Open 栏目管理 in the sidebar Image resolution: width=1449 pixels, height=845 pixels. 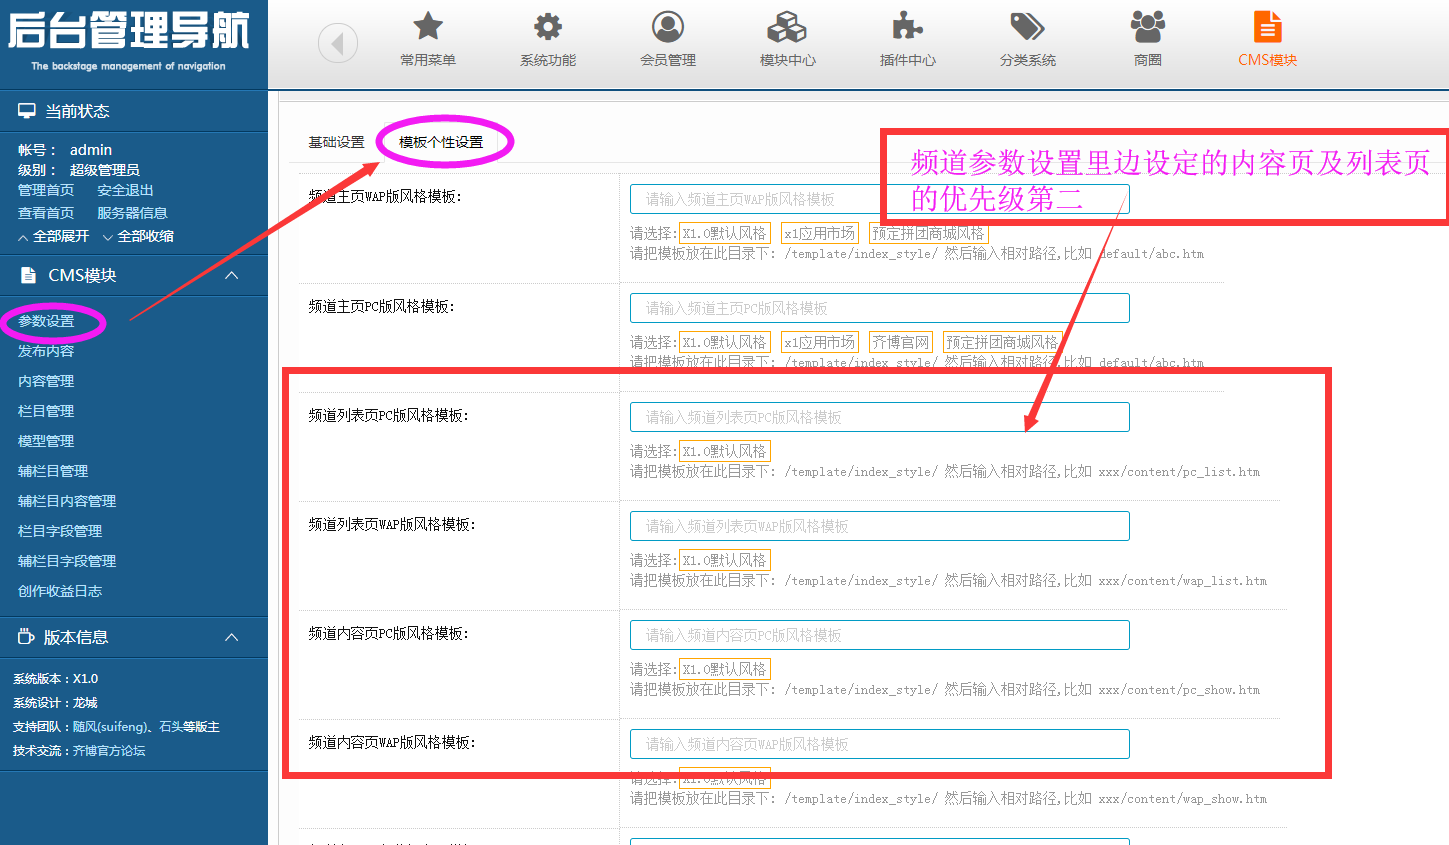(46, 411)
